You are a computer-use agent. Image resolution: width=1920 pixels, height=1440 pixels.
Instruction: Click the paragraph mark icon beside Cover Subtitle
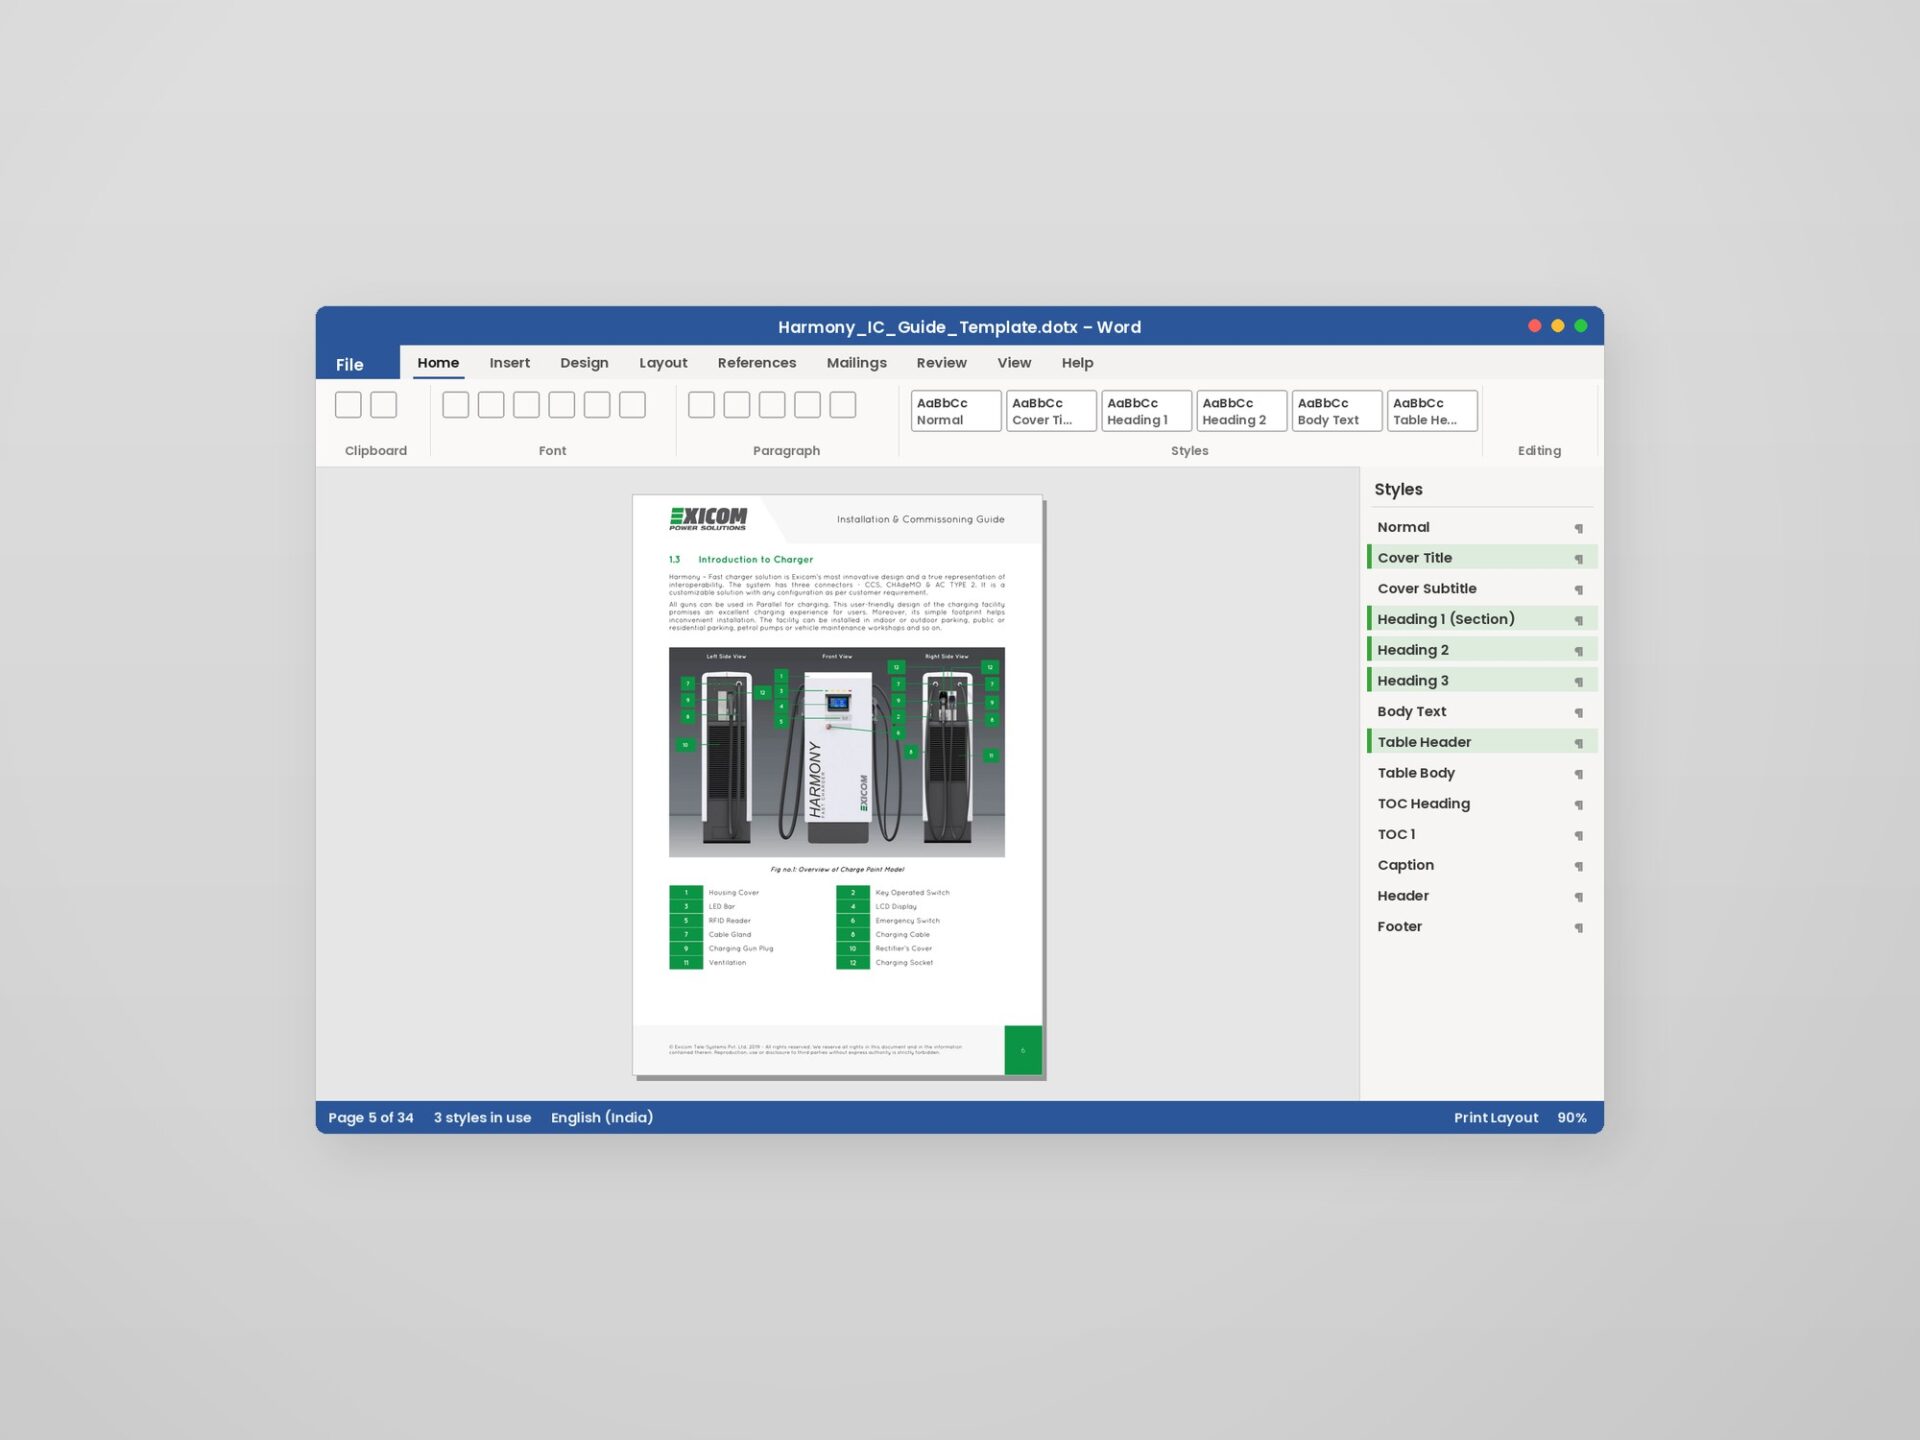tap(1579, 590)
